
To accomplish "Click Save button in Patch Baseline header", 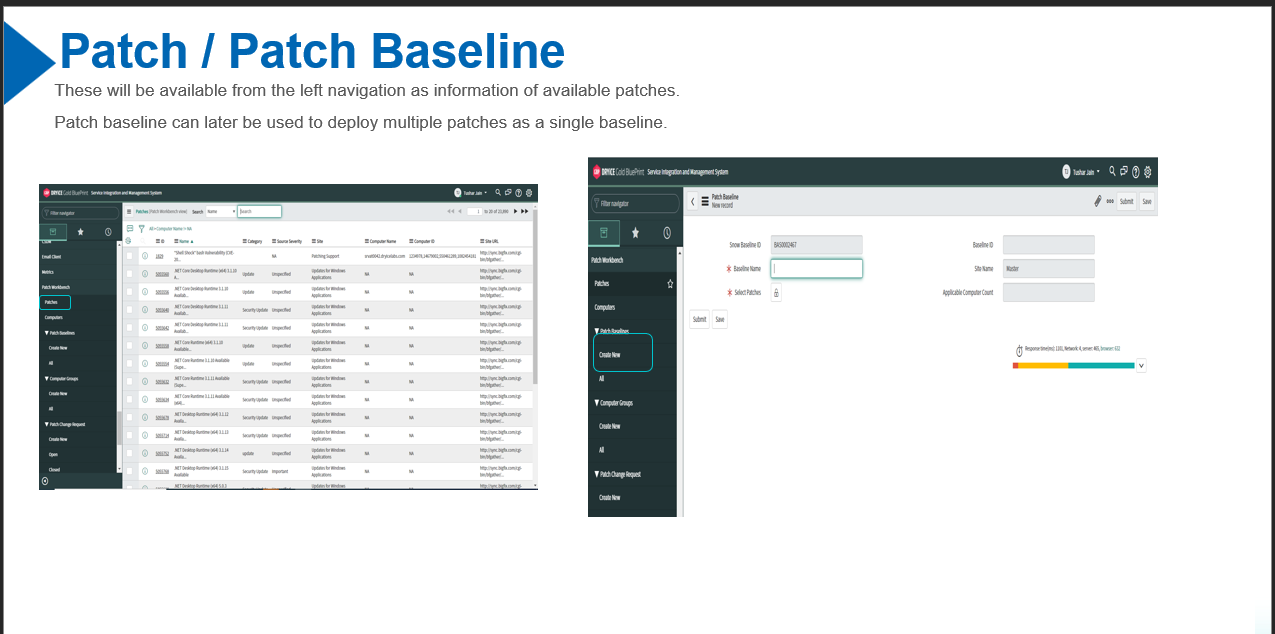I will (1146, 201).
